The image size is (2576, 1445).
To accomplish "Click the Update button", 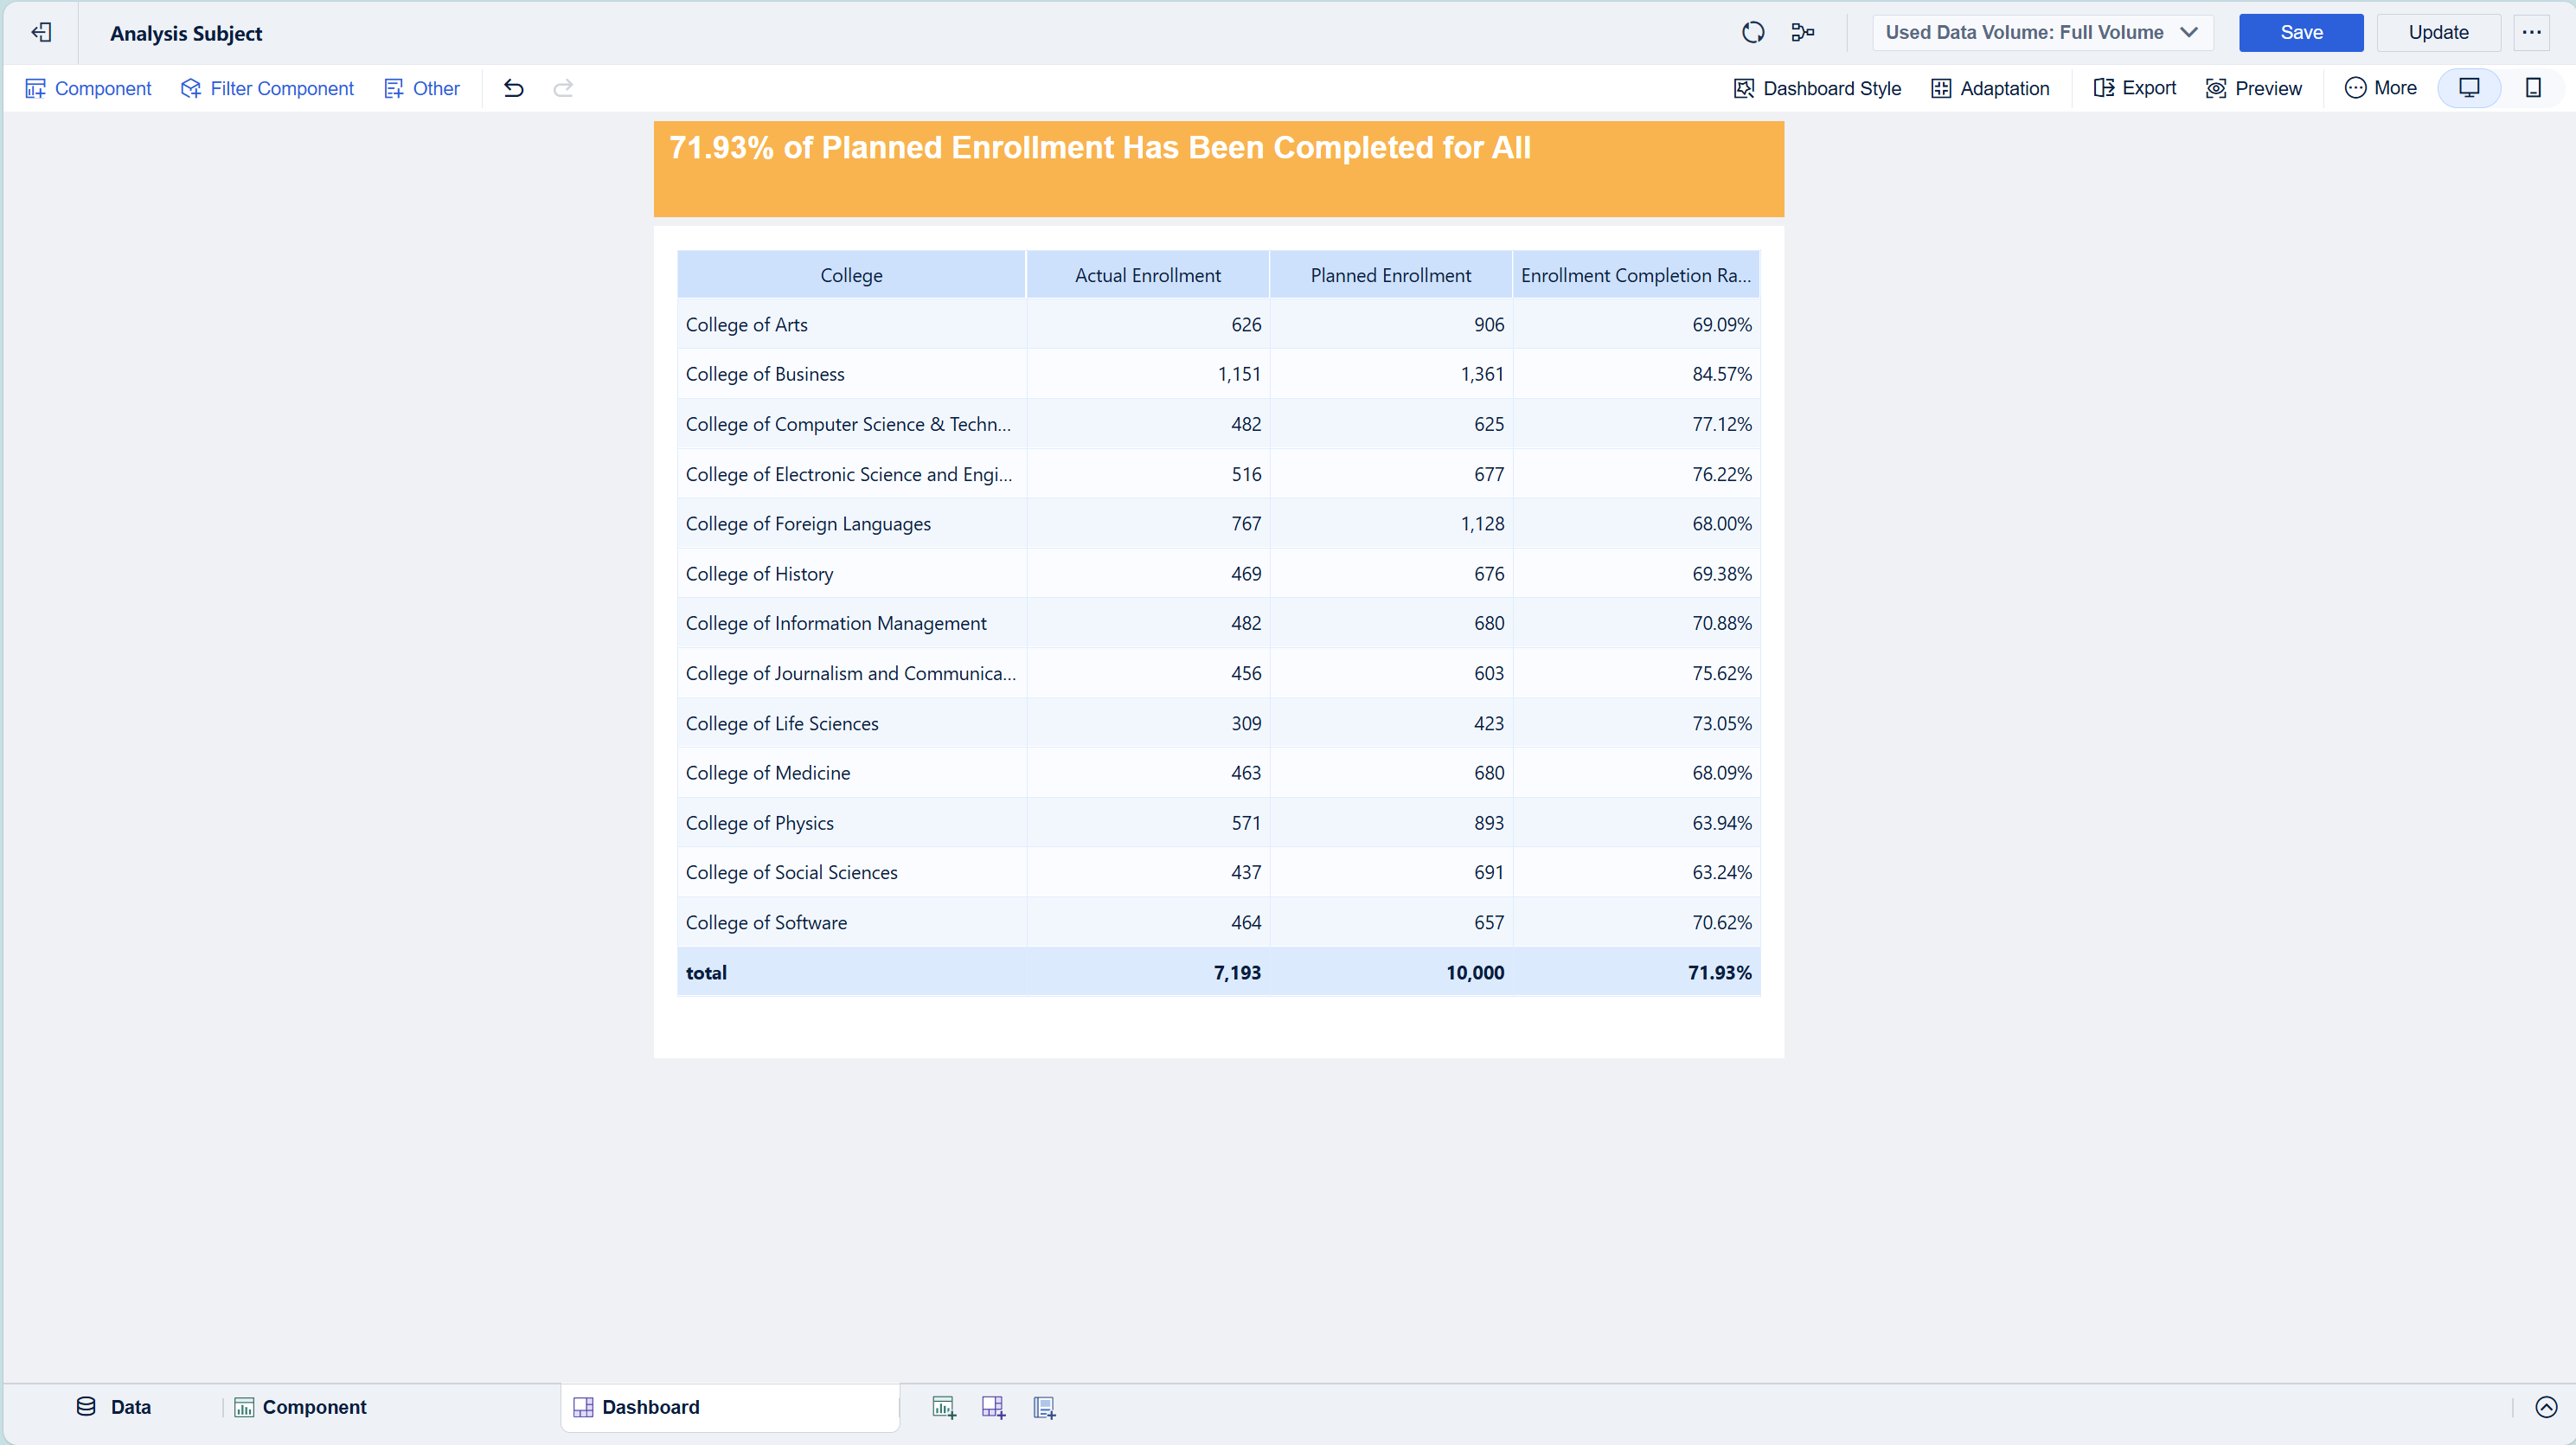I will [2437, 33].
